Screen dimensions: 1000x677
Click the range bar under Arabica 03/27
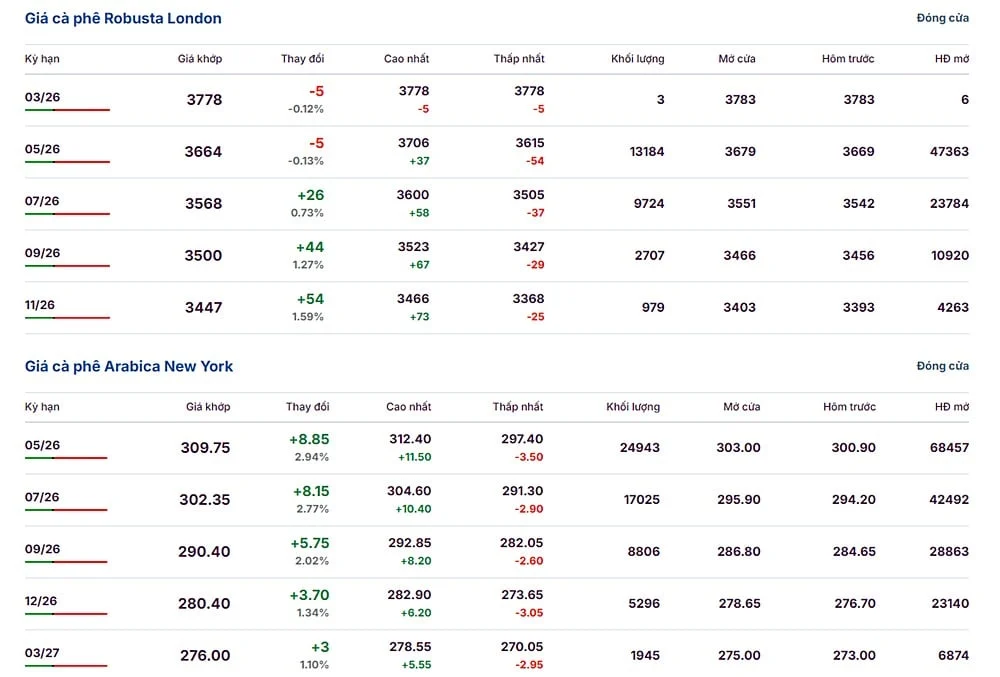point(66,665)
